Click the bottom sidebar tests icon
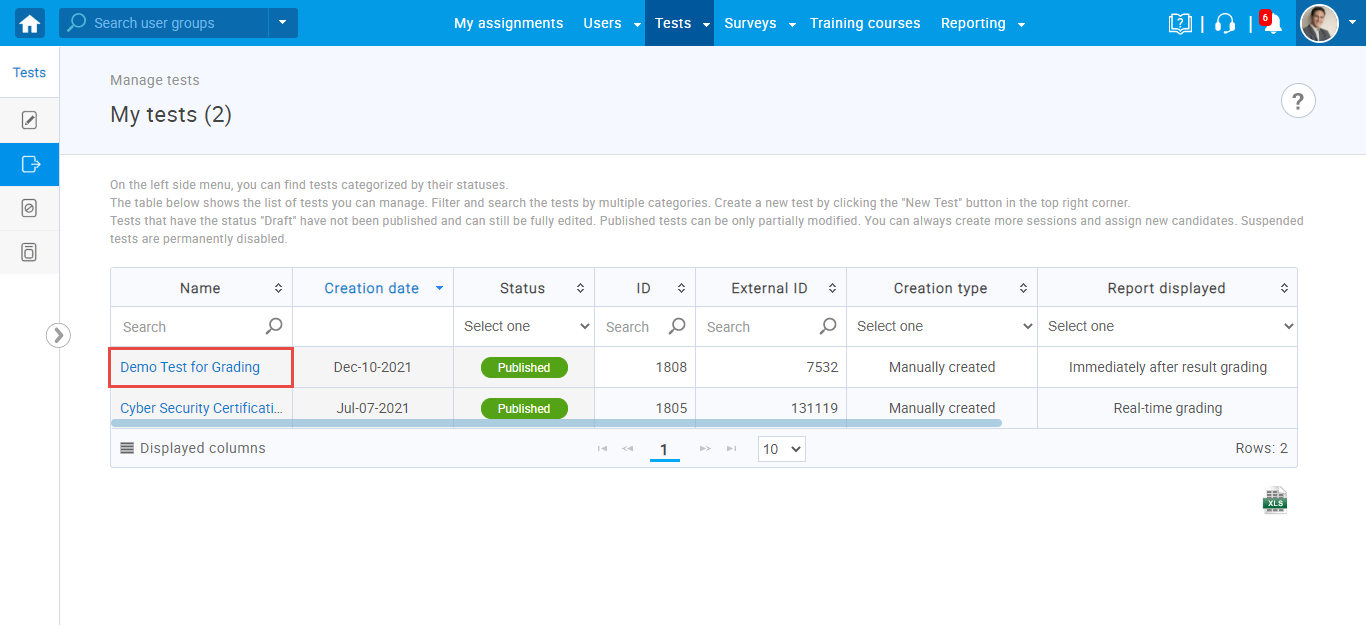The width and height of the screenshot is (1366, 625). click(29, 252)
